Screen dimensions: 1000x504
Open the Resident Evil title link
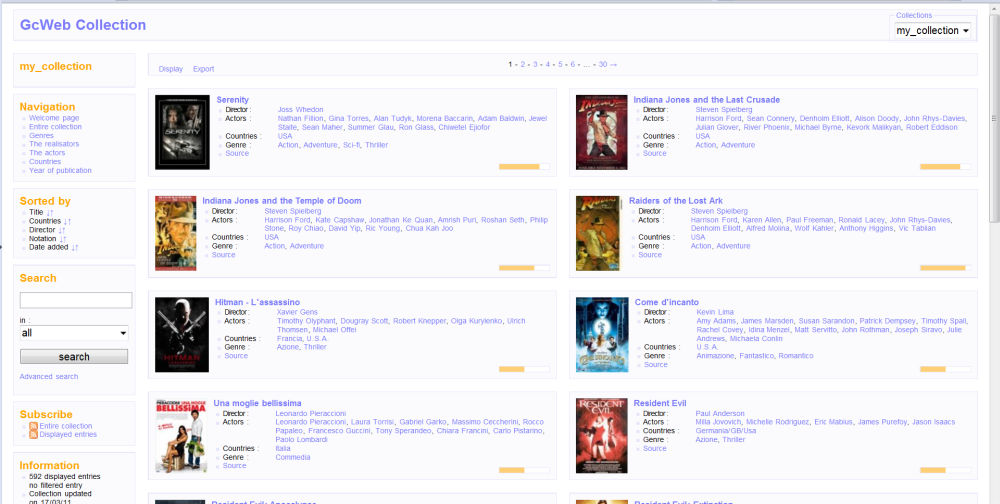point(660,403)
